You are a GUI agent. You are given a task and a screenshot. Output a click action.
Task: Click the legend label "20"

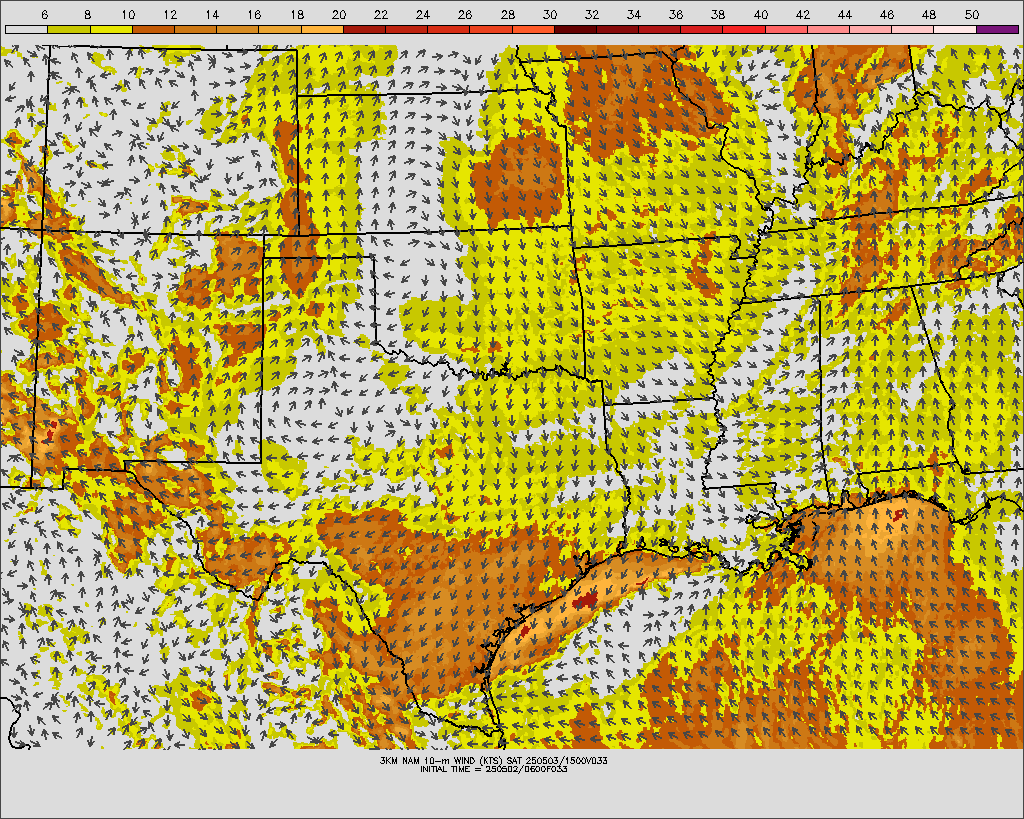338,14
